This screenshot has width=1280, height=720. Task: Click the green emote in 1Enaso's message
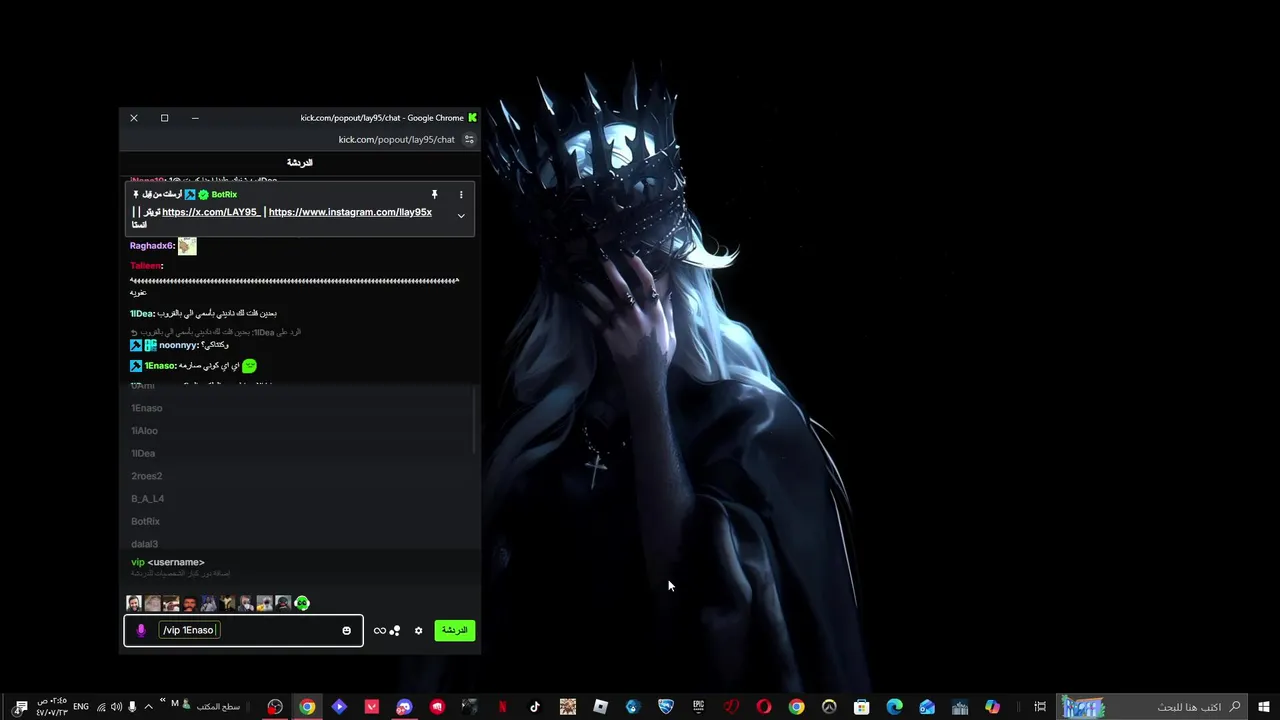(x=249, y=366)
